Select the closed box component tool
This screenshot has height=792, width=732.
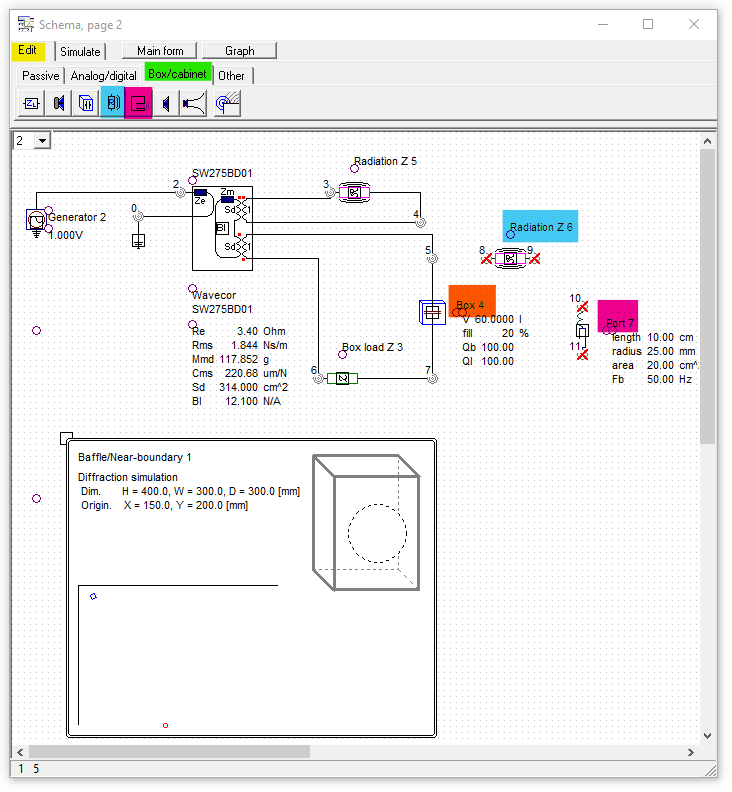coord(86,102)
